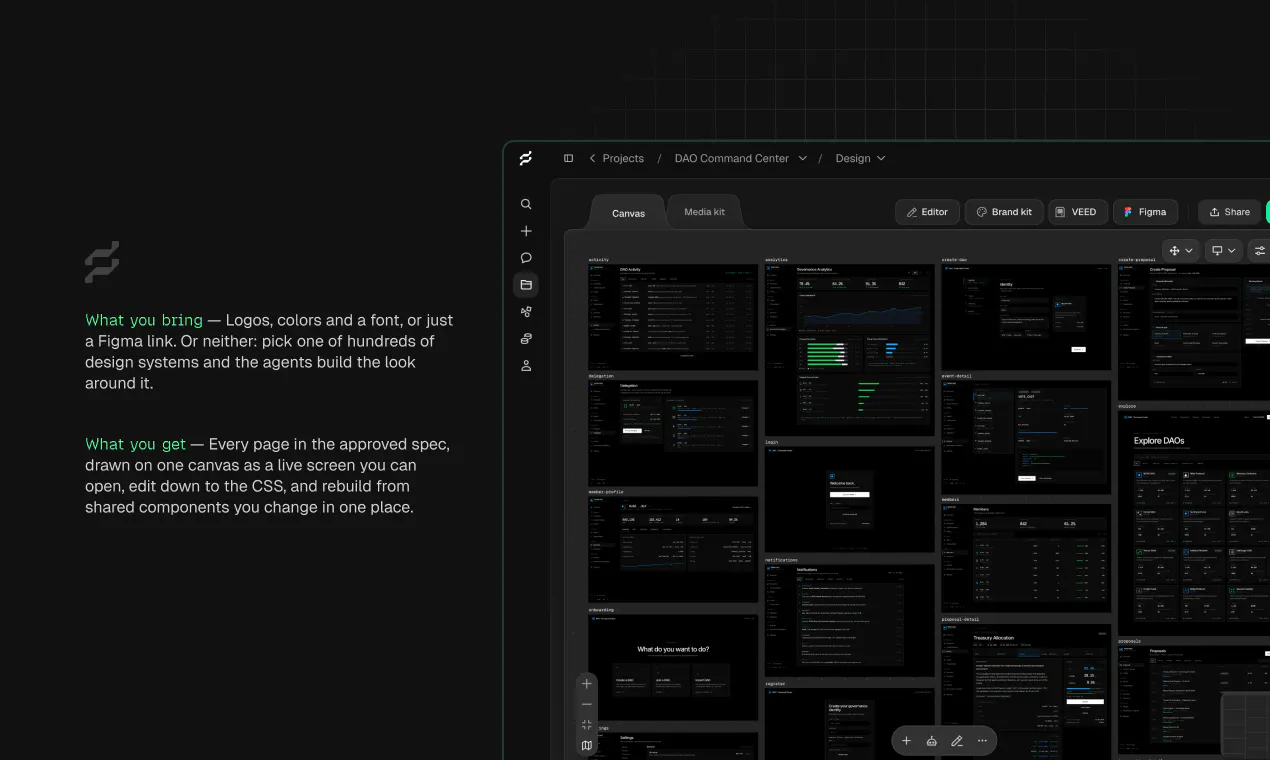Open the create-dao screen thumbnail
Image resolution: width=1270 pixels, height=760 pixels.
(1026, 317)
